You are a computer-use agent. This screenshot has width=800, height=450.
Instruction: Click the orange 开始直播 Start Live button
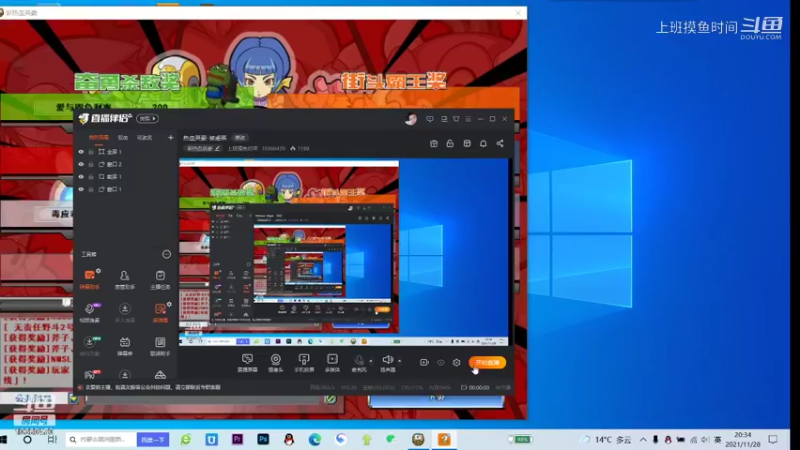[487, 362]
